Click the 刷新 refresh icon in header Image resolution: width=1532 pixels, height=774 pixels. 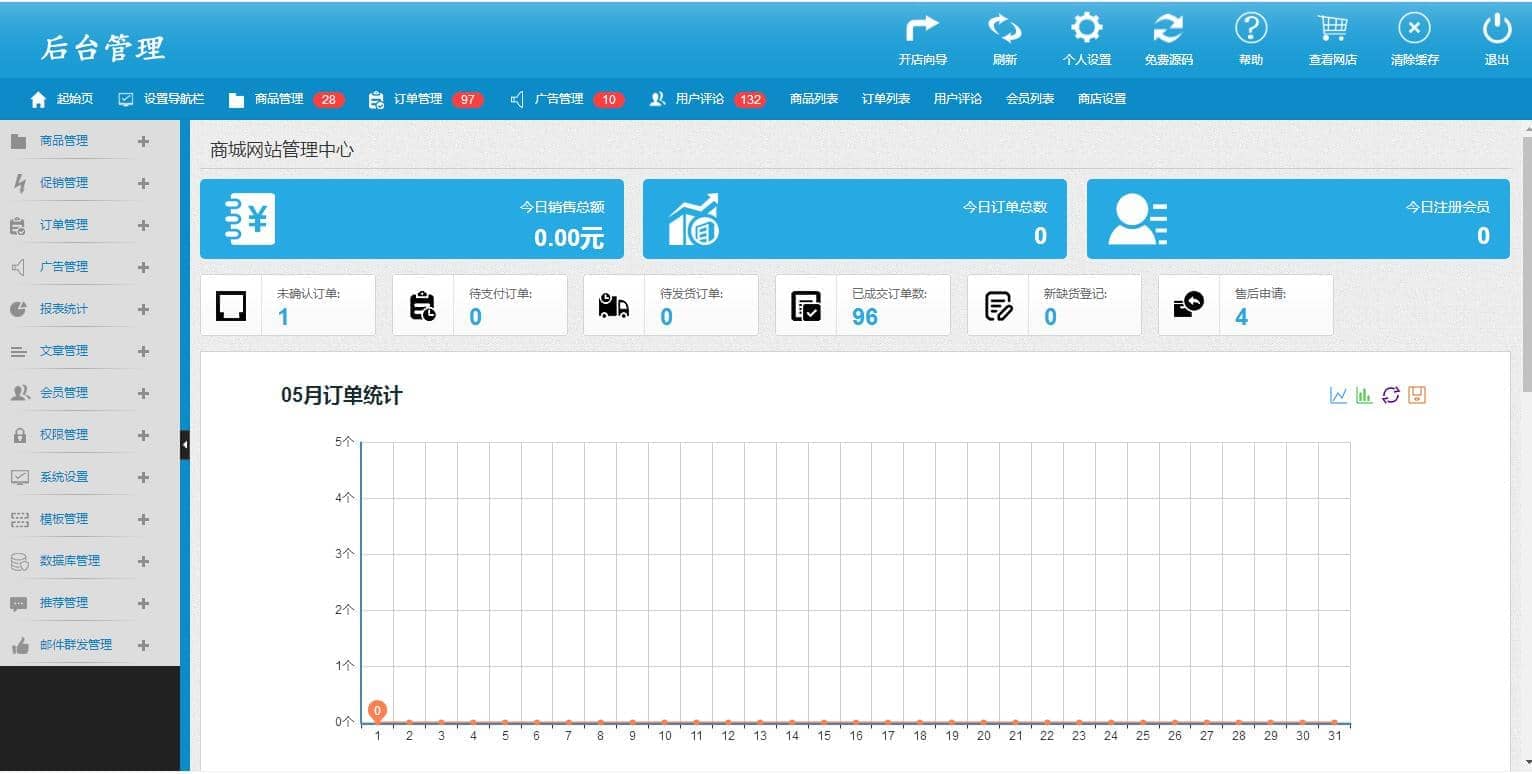pyautogui.click(x=1004, y=29)
